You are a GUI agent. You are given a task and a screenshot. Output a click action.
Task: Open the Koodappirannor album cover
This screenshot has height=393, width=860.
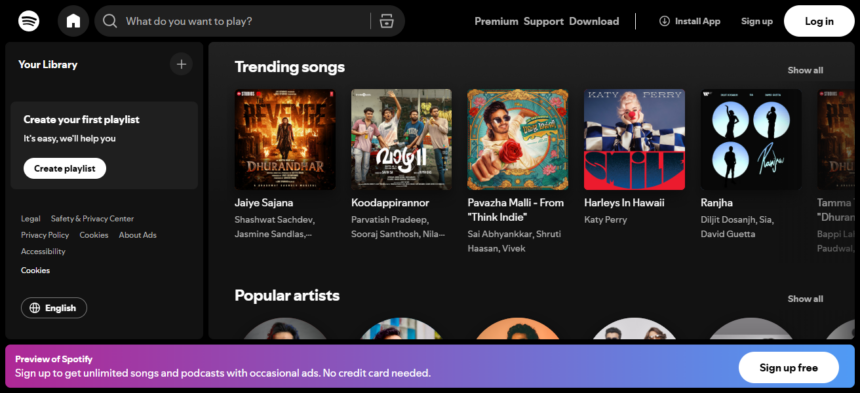[401, 140]
